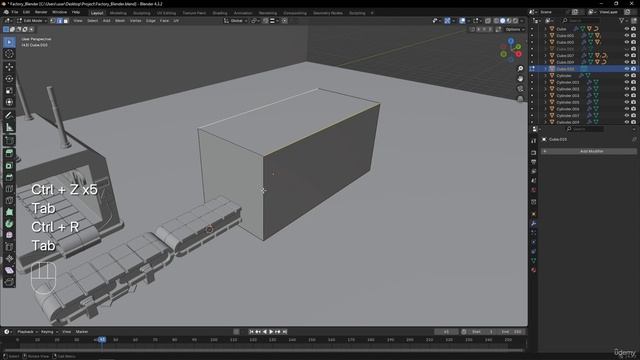Toggle X-ray view in header

[488, 20]
